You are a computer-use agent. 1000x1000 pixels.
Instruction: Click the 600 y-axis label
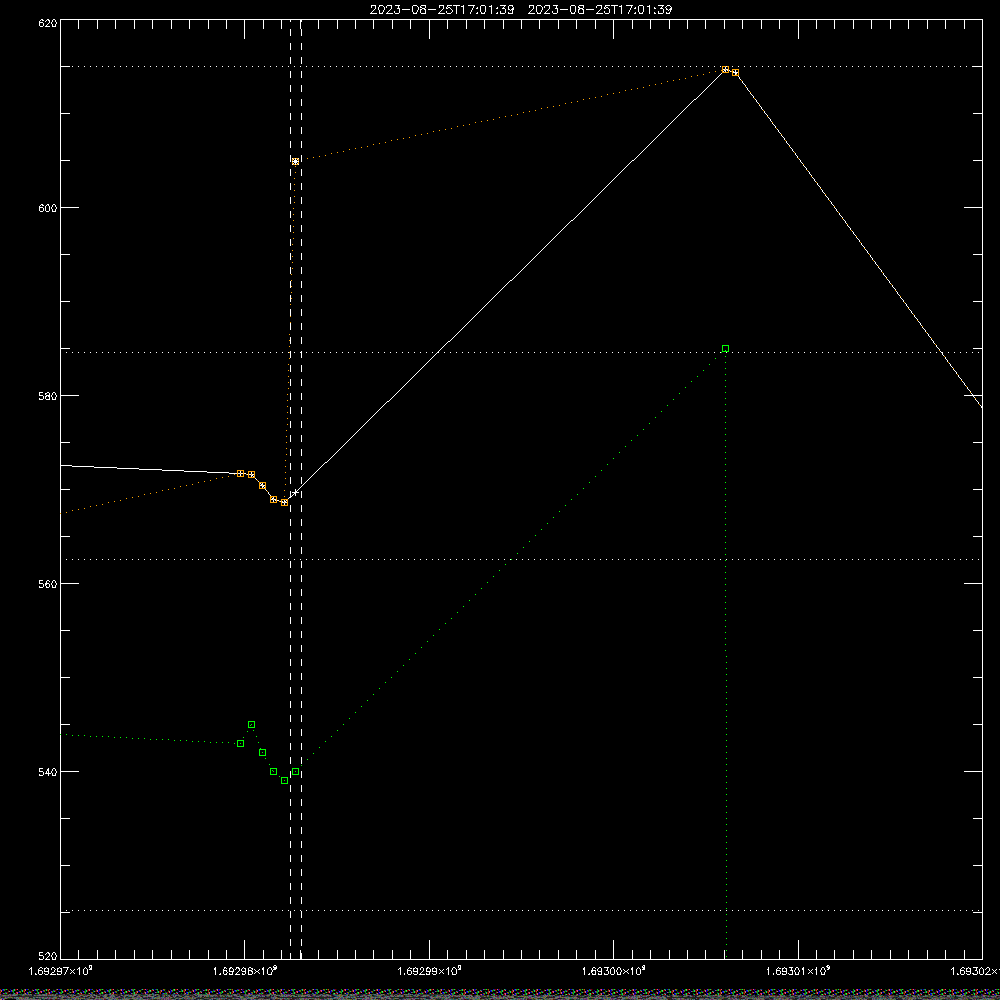pos(48,208)
